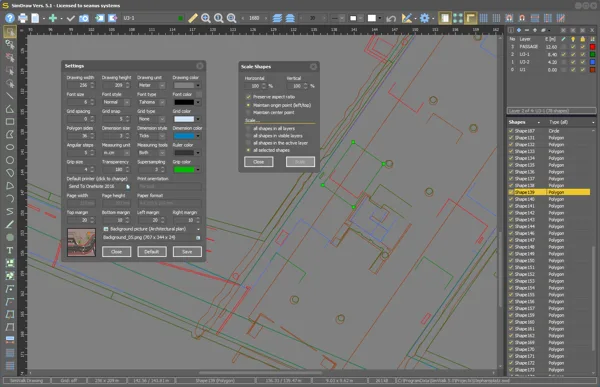Screen dimensions: 600x387
Task: Select Maintain origin point (left/top) option
Action: (x=248, y=105)
